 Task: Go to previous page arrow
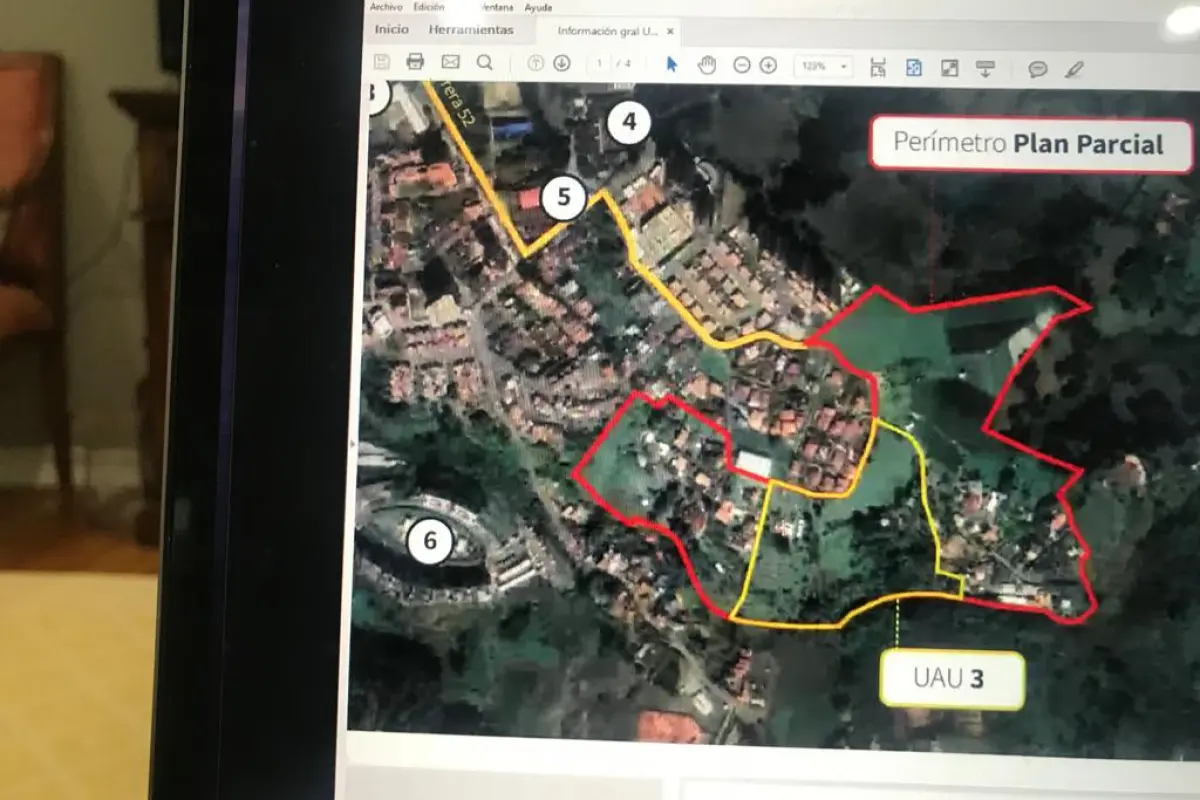(536, 63)
